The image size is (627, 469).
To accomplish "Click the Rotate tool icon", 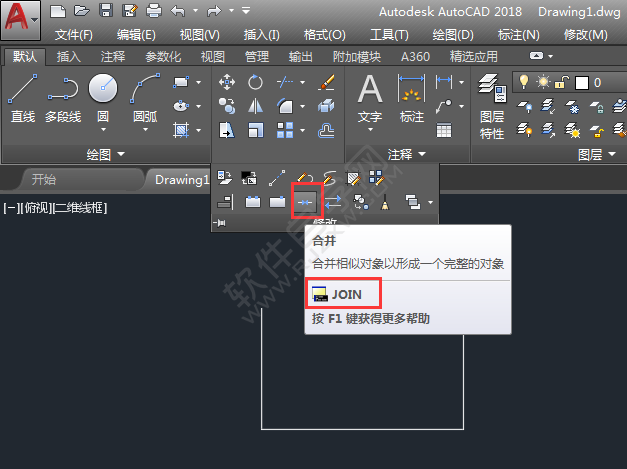I will coord(255,82).
